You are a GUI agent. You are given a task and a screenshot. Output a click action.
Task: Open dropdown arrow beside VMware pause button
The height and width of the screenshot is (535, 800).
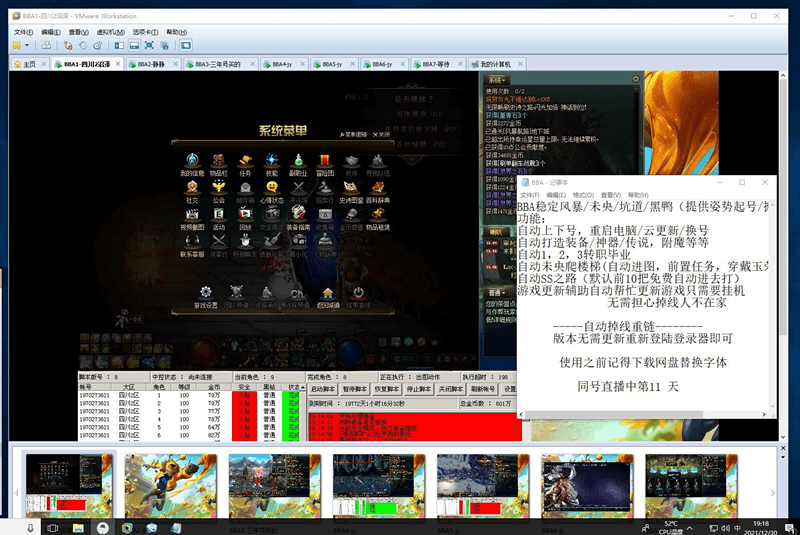(27, 45)
